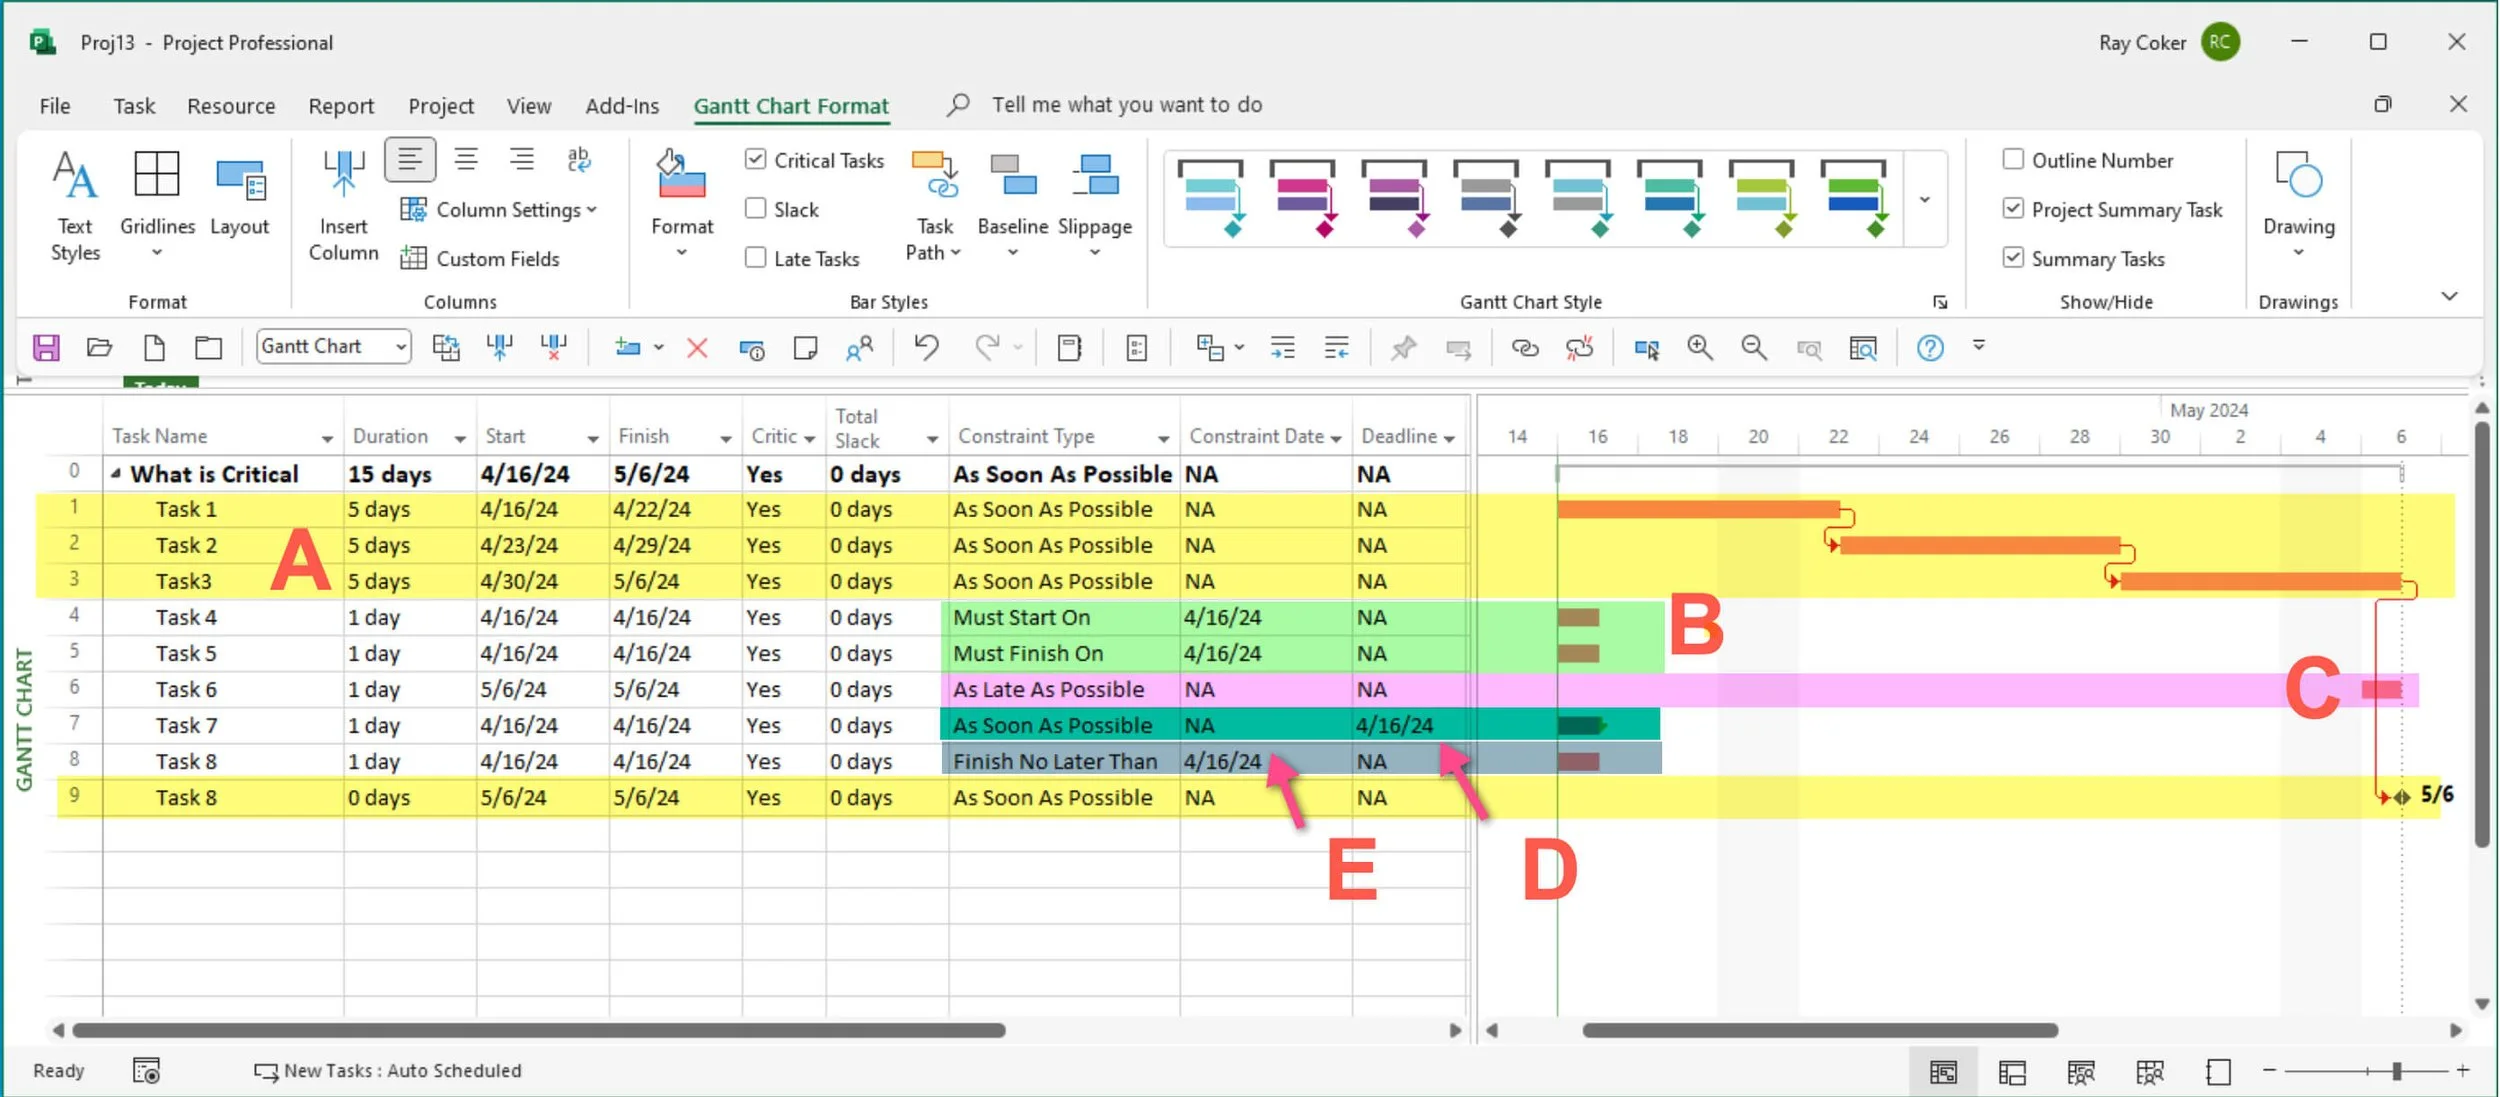Switch to the Resource tab
This screenshot has height=1097, width=2500.
pyautogui.click(x=231, y=106)
